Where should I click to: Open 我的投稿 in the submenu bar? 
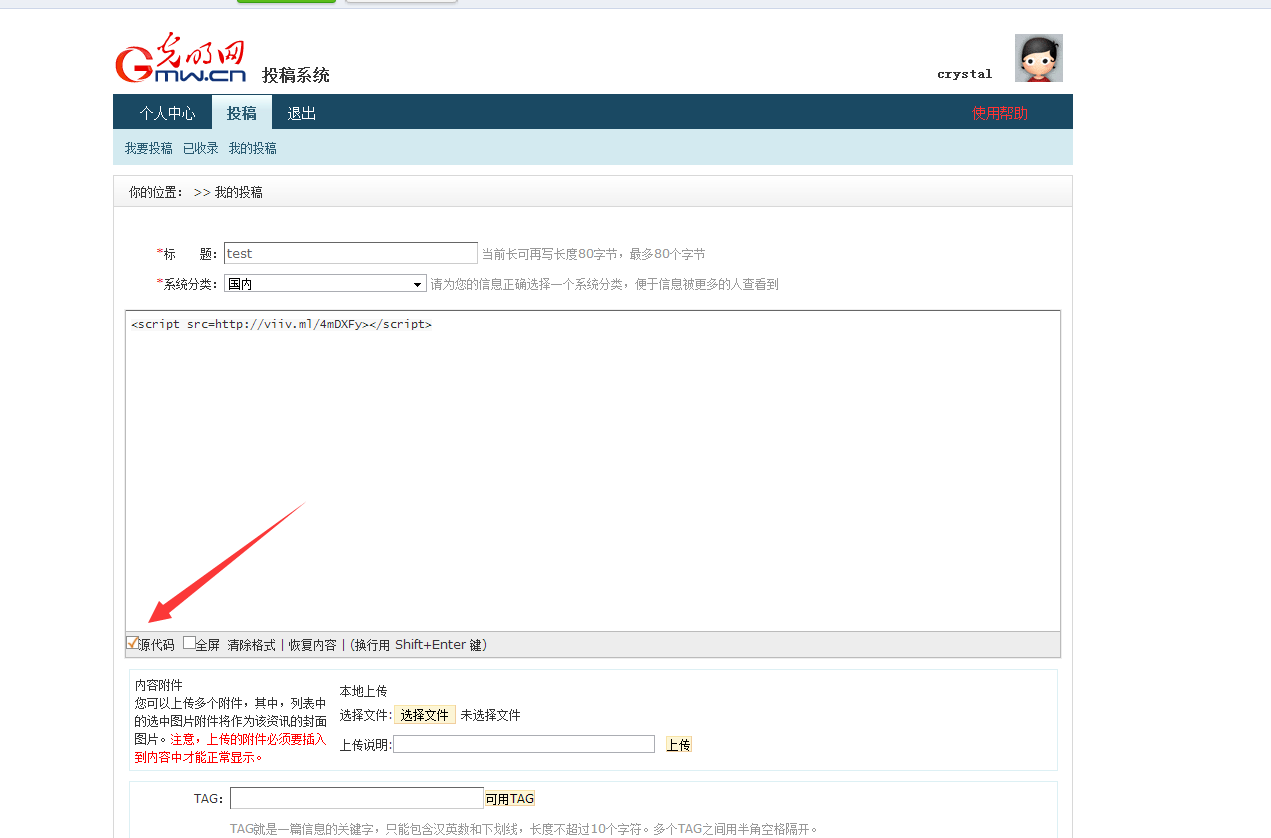point(252,148)
